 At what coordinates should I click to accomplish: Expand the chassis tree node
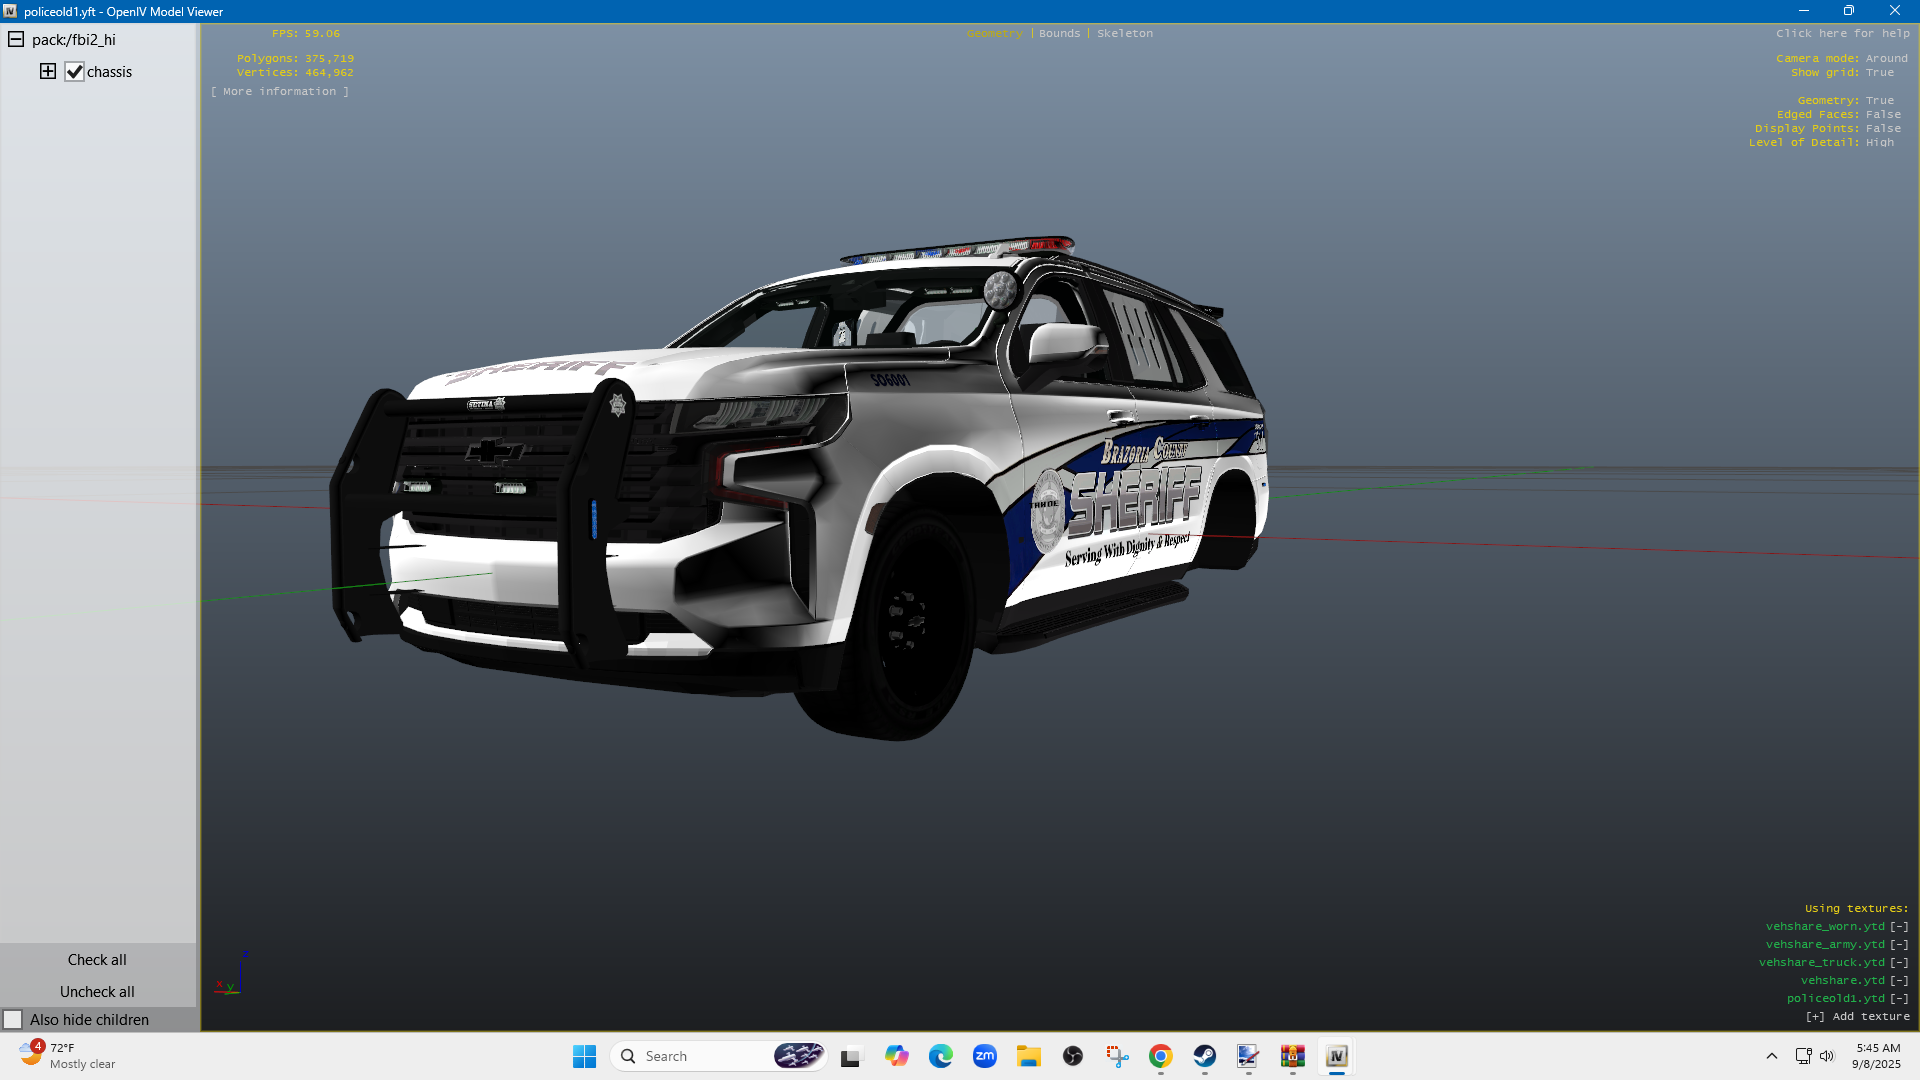pyautogui.click(x=48, y=71)
